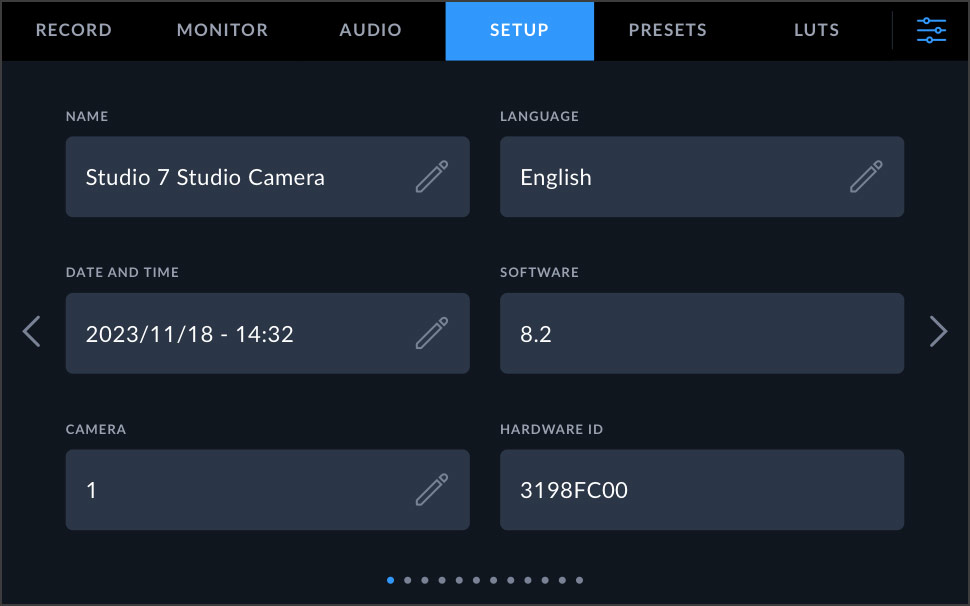Open the MONITOR tab

[222, 30]
